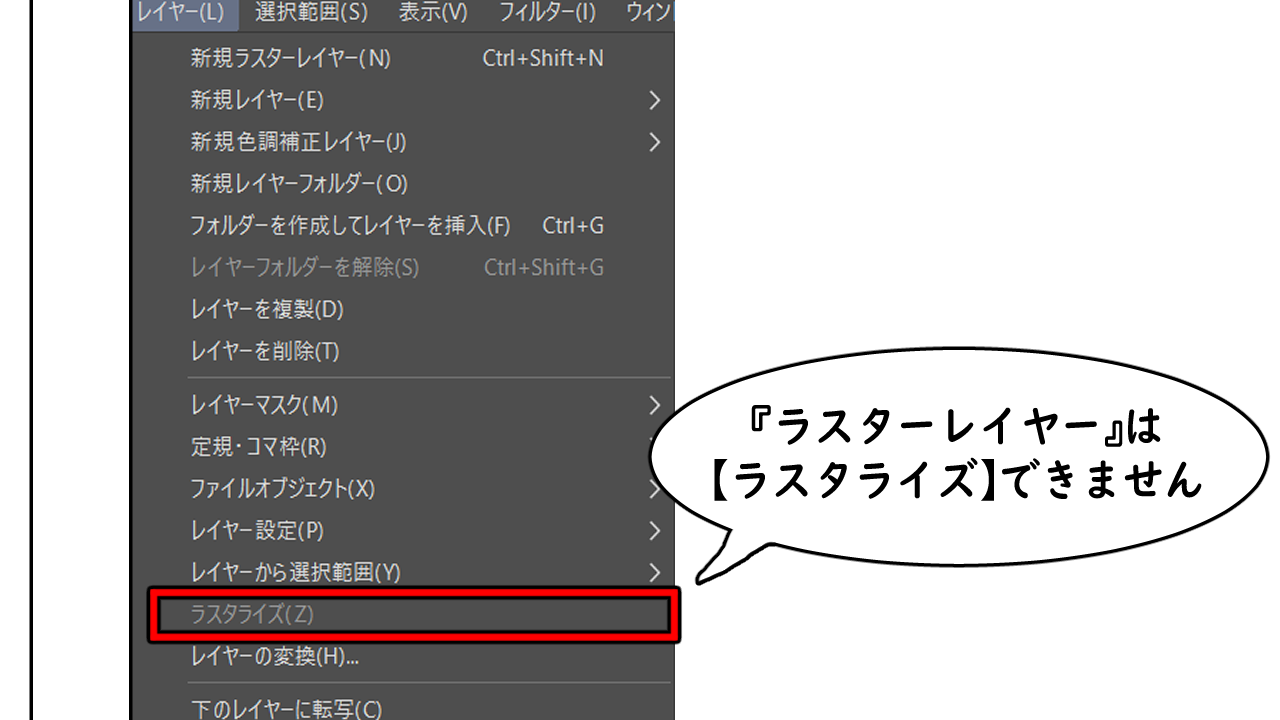Expand レイヤーマスク(M) submenu arrow
Screen dimensions: 1280x720
(x=655, y=405)
